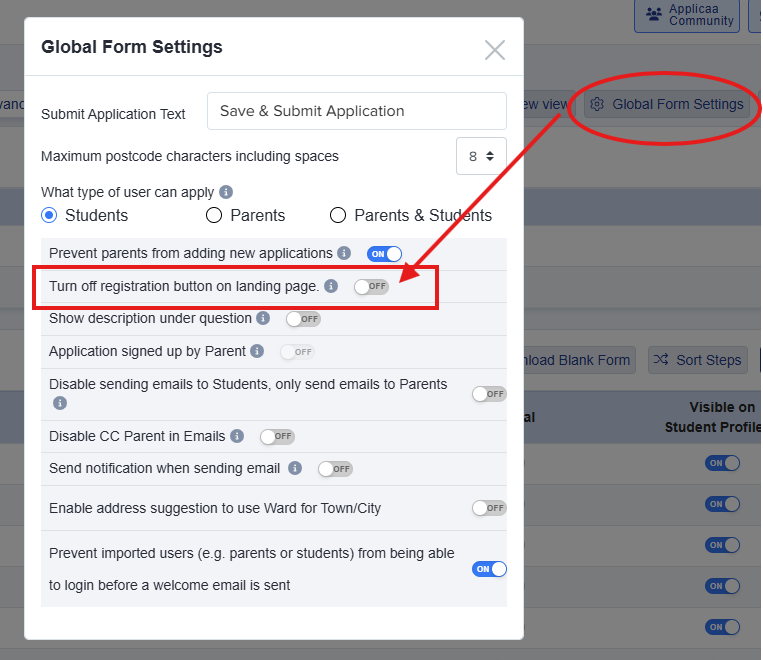The image size is (763, 660).
Task: Close the Global Form Settings dialog
Action: pyautogui.click(x=495, y=50)
